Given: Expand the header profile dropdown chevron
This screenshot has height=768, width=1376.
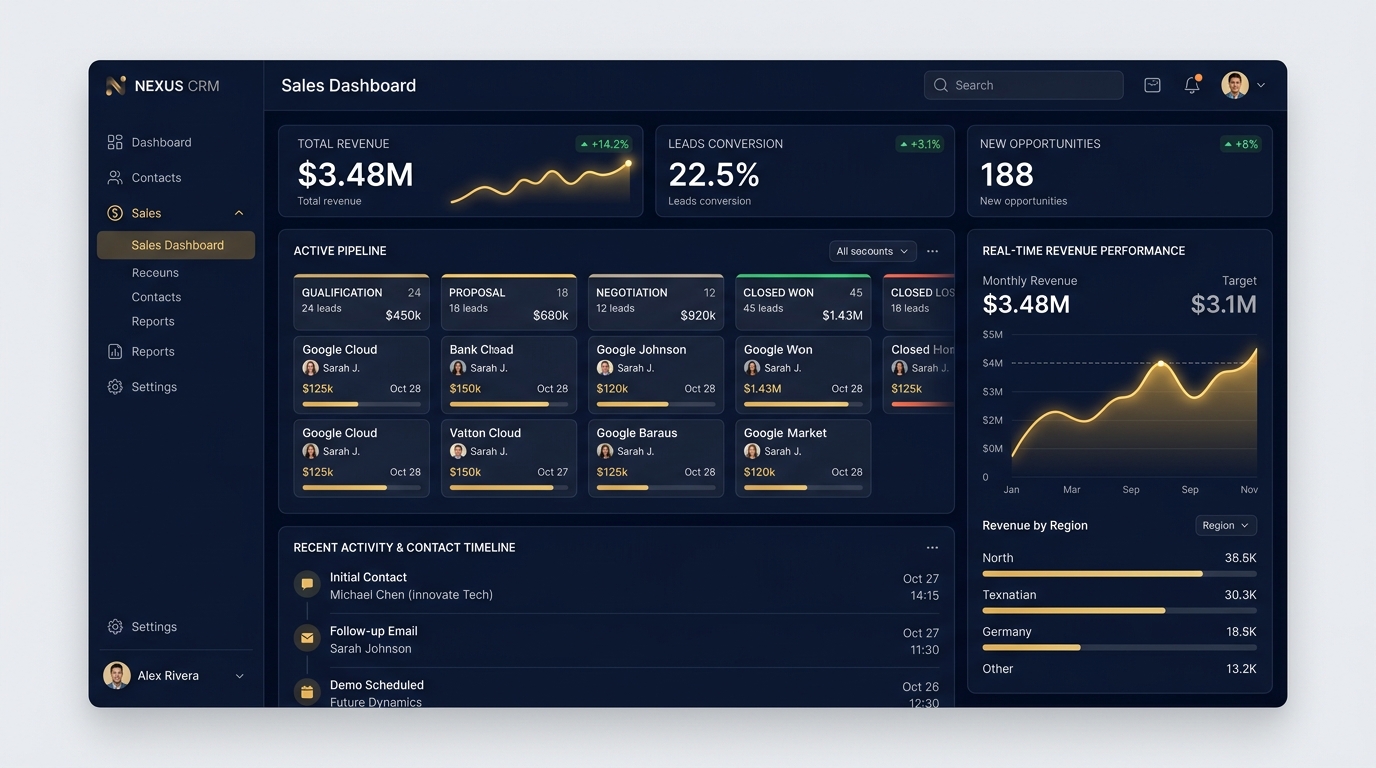Looking at the screenshot, I should click(1261, 85).
